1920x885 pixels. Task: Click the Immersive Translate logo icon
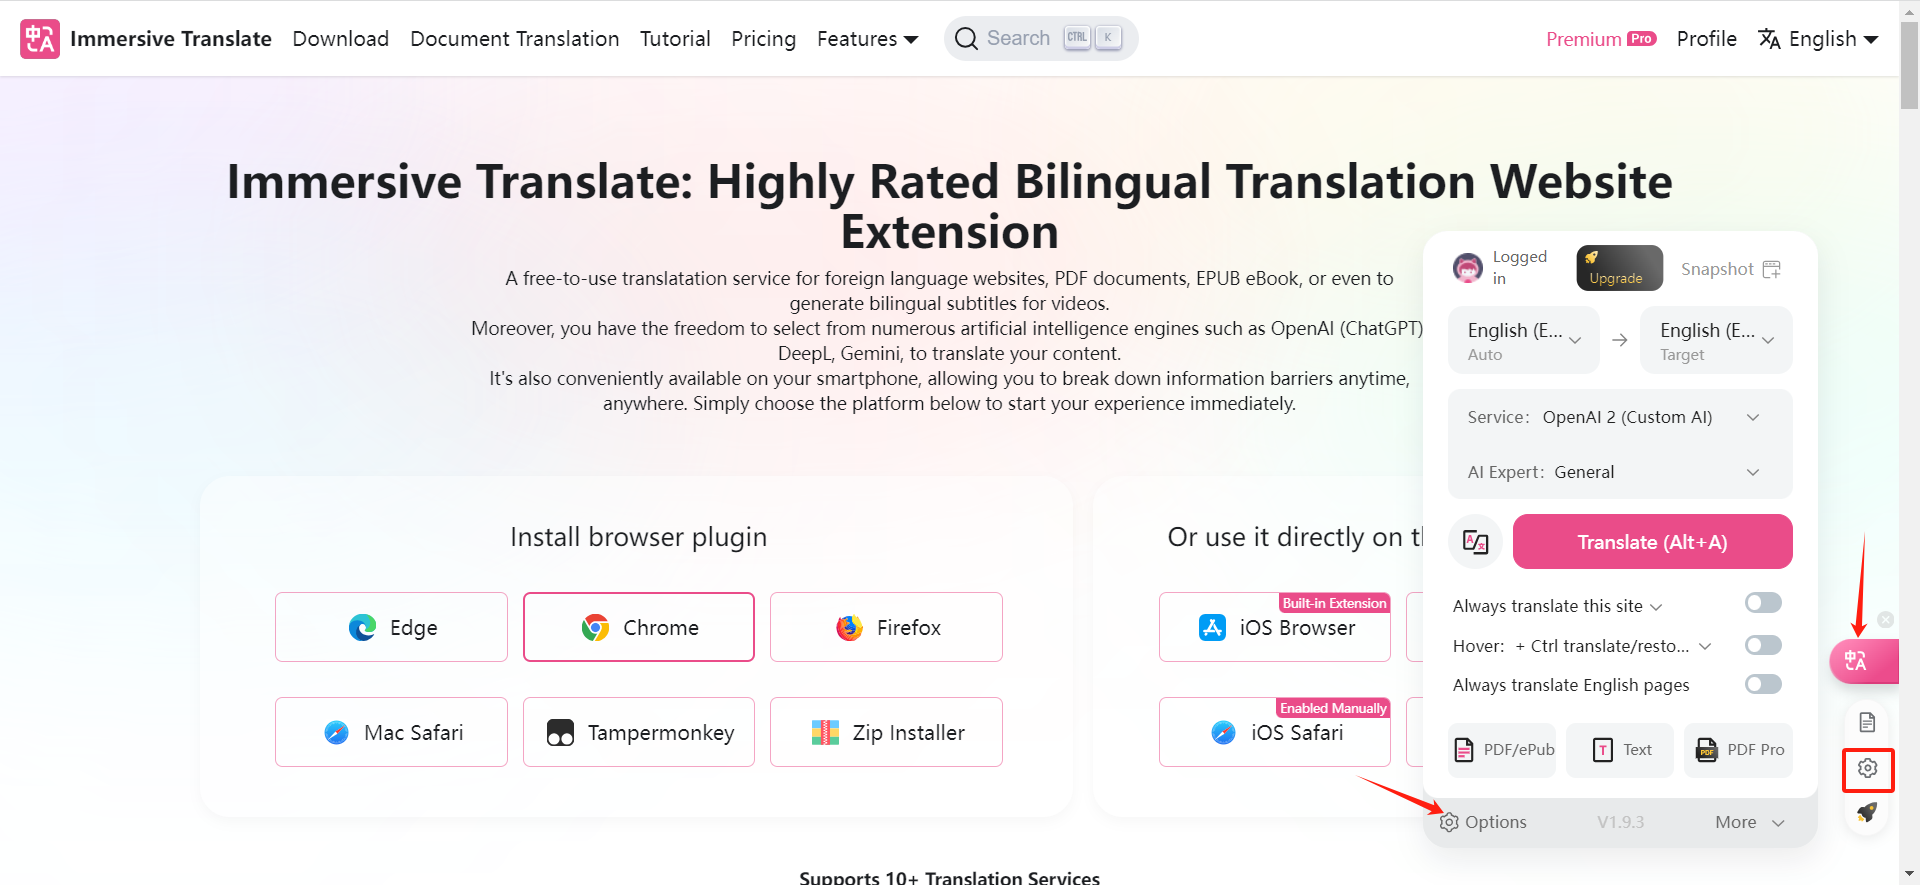click(40, 38)
